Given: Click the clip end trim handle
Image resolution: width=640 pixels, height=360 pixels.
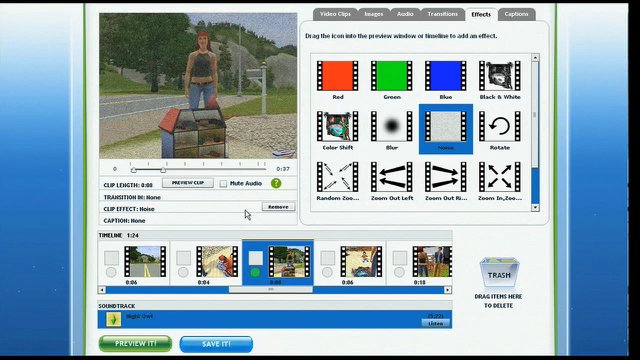Looking at the screenshot, I should 163,169.
